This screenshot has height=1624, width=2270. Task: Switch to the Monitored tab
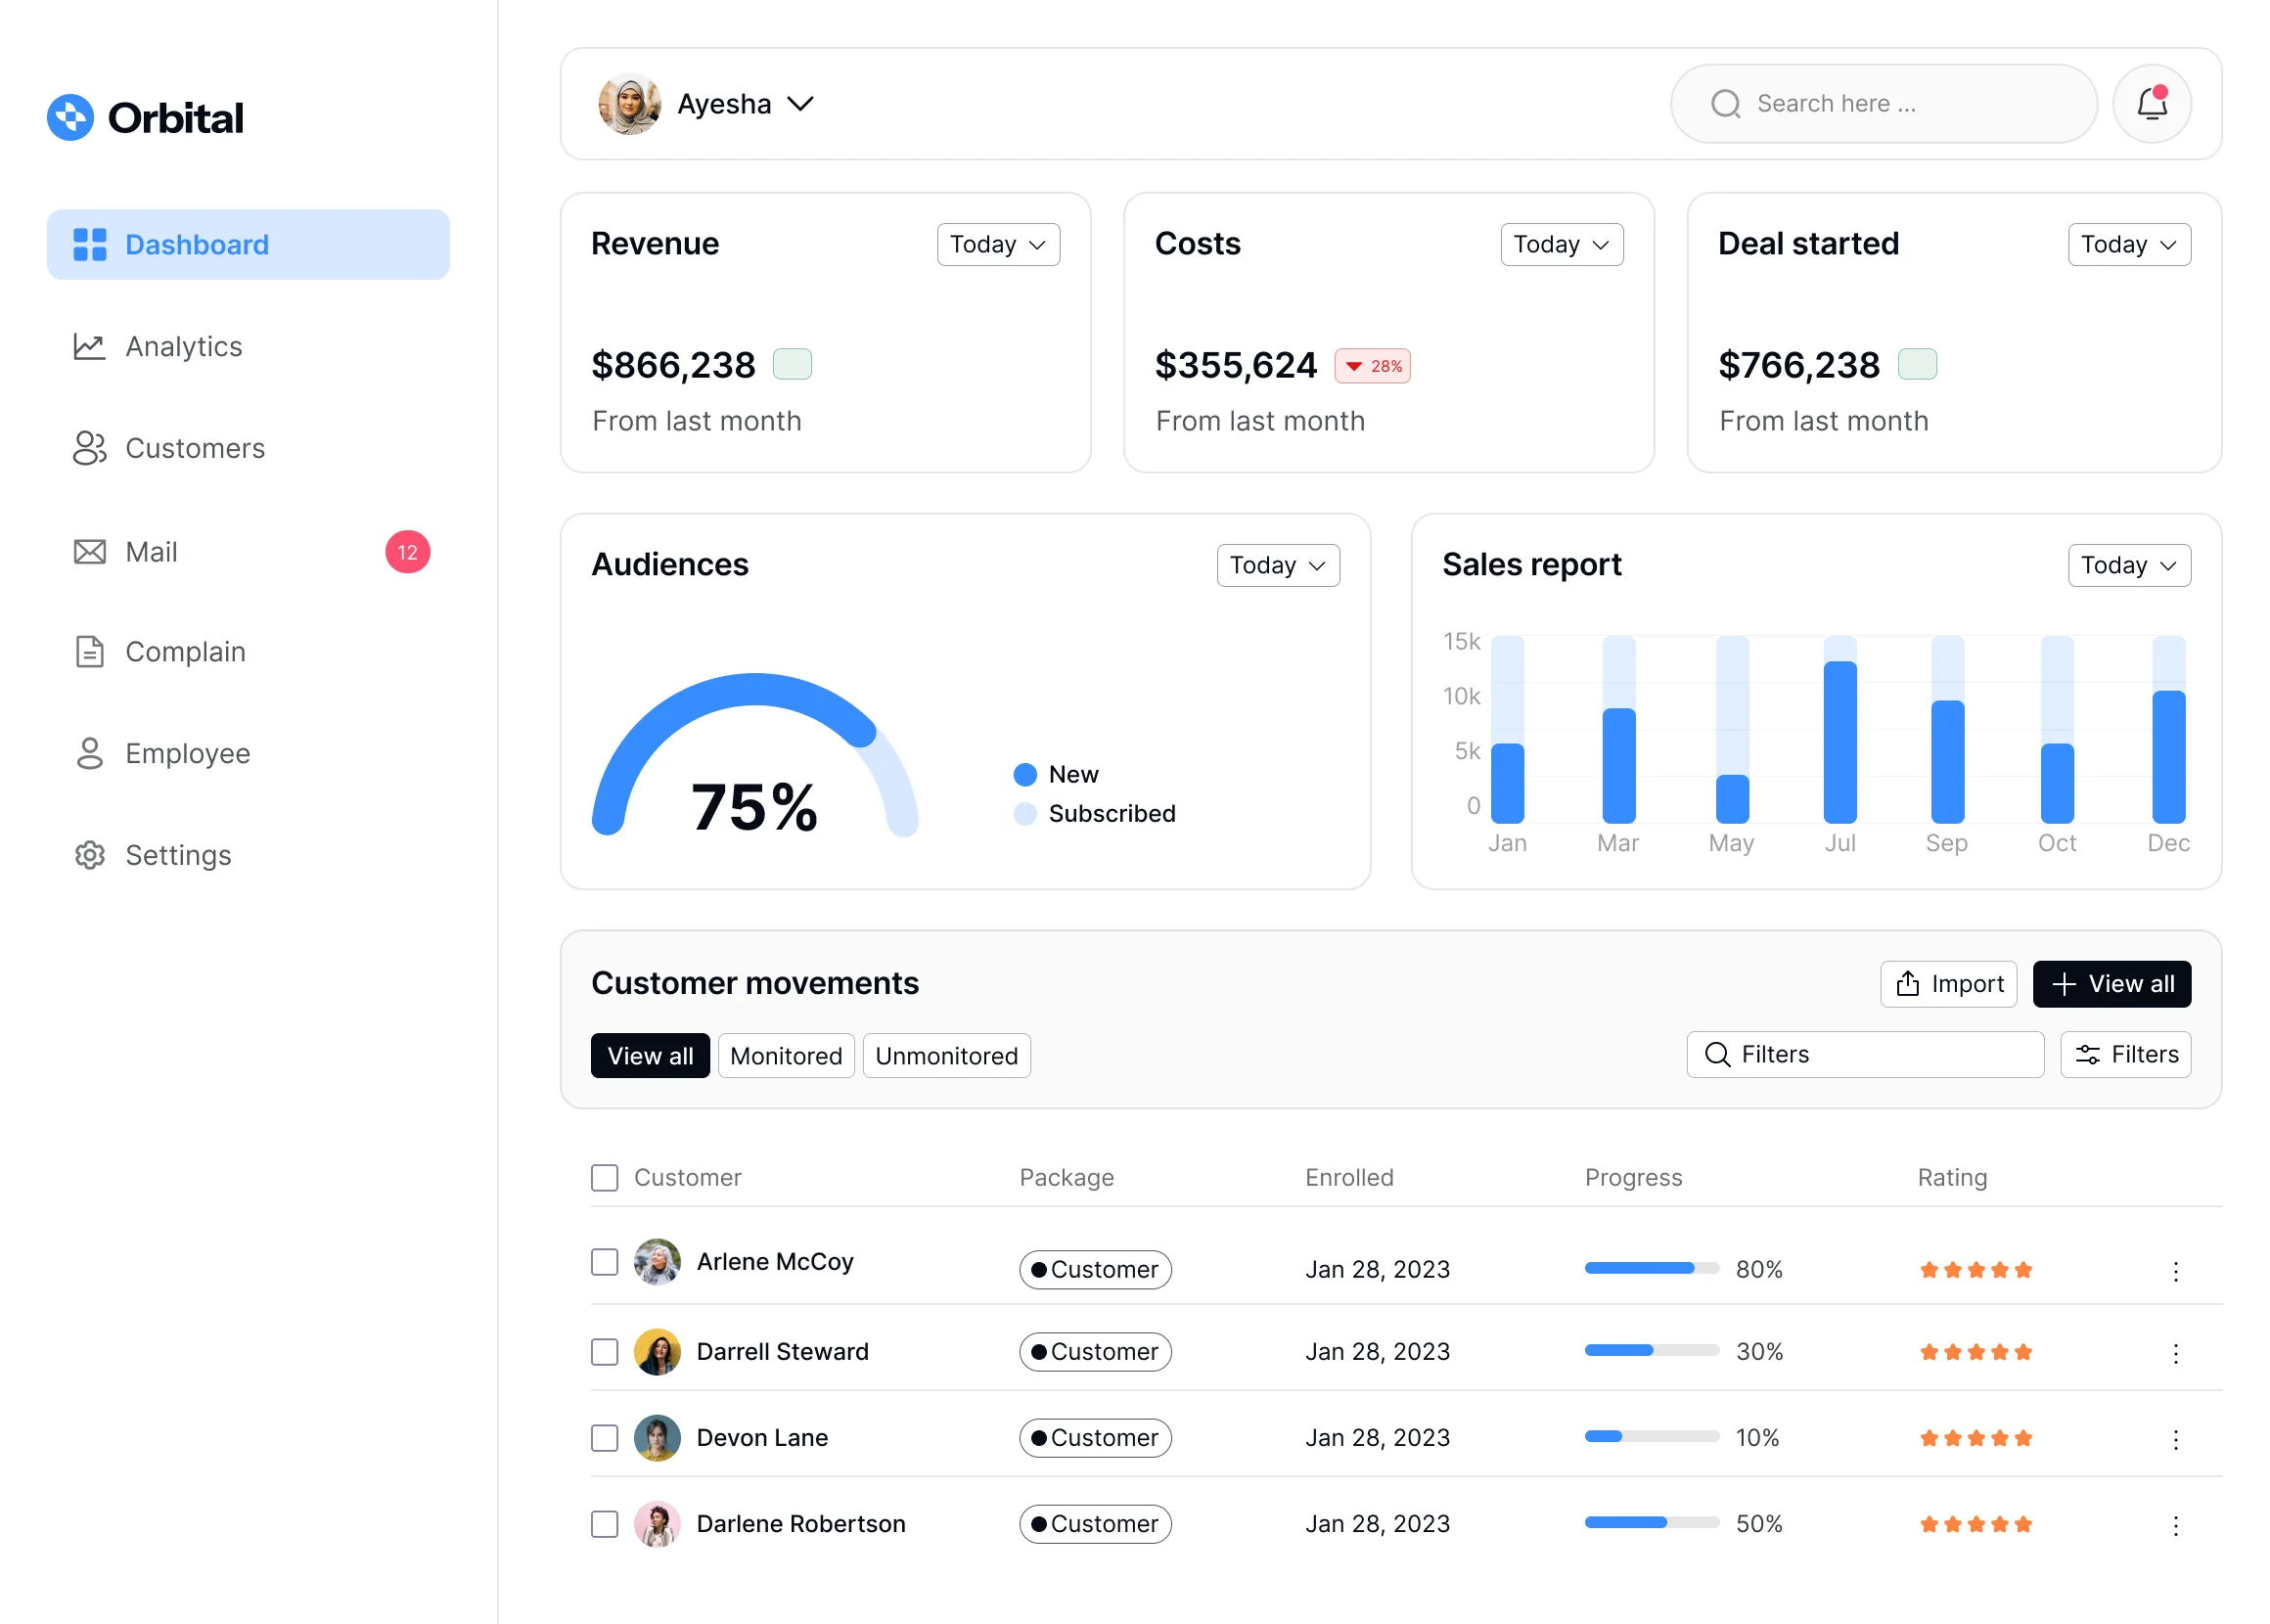tap(785, 1056)
